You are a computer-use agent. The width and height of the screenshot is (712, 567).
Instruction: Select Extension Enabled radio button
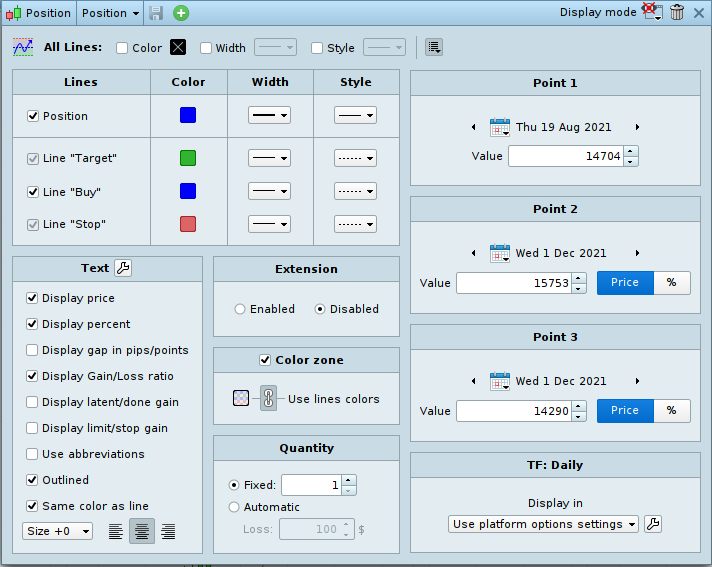point(240,309)
